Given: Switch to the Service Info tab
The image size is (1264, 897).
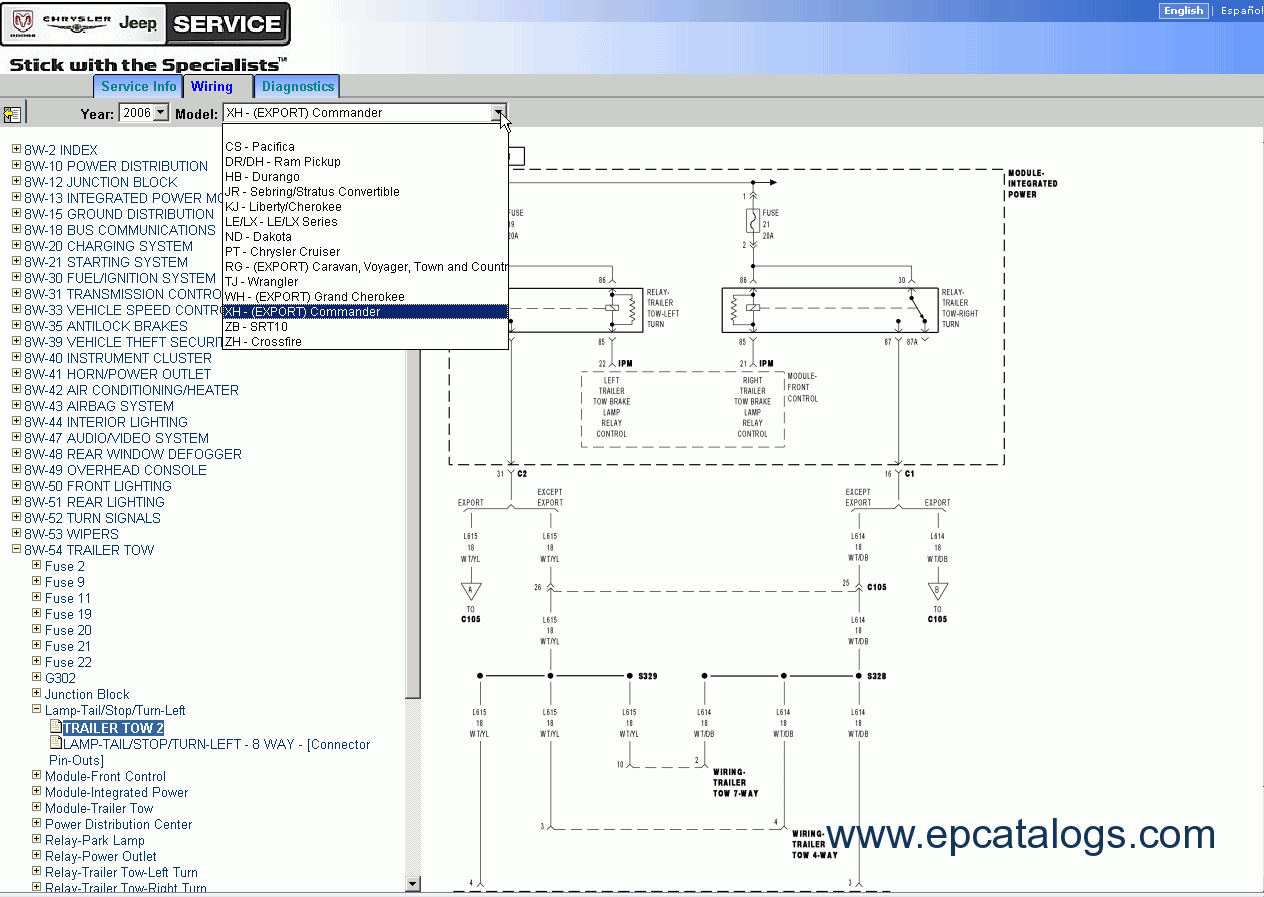Looking at the screenshot, I should 138,87.
